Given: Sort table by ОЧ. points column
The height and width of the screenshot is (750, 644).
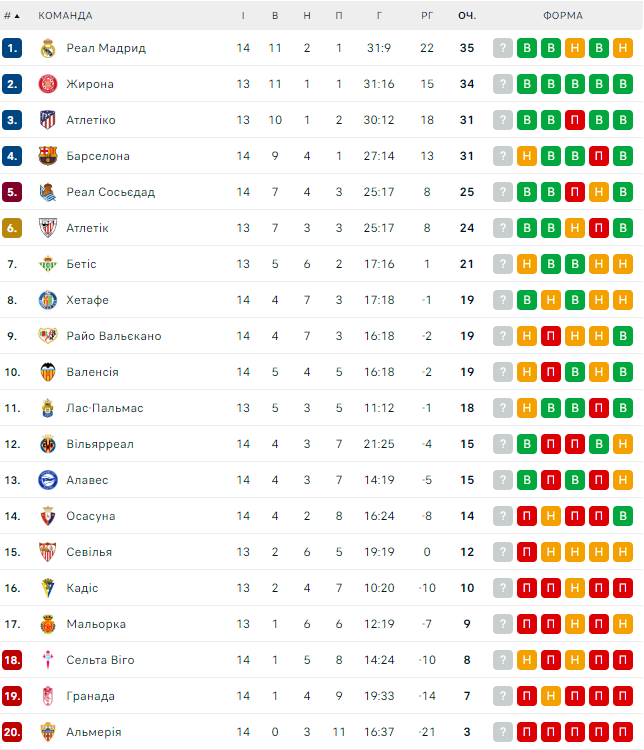Looking at the screenshot, I should (x=467, y=16).
